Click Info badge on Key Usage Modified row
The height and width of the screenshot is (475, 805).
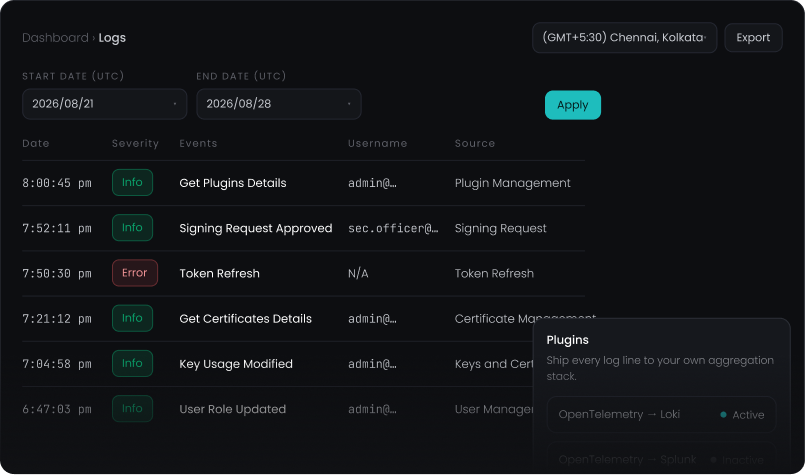point(132,363)
